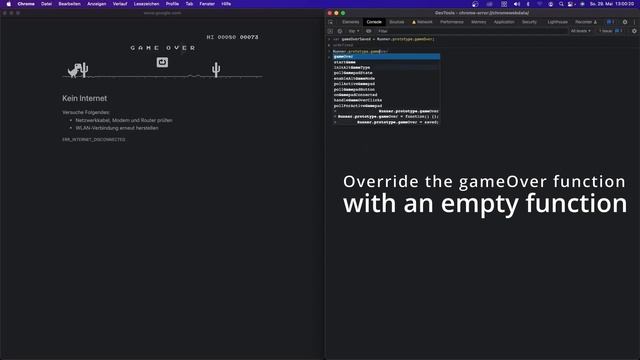Image resolution: width=640 pixels, height=360 pixels.
Task: Click the volume icon in menu bar
Action: click(517, 4)
